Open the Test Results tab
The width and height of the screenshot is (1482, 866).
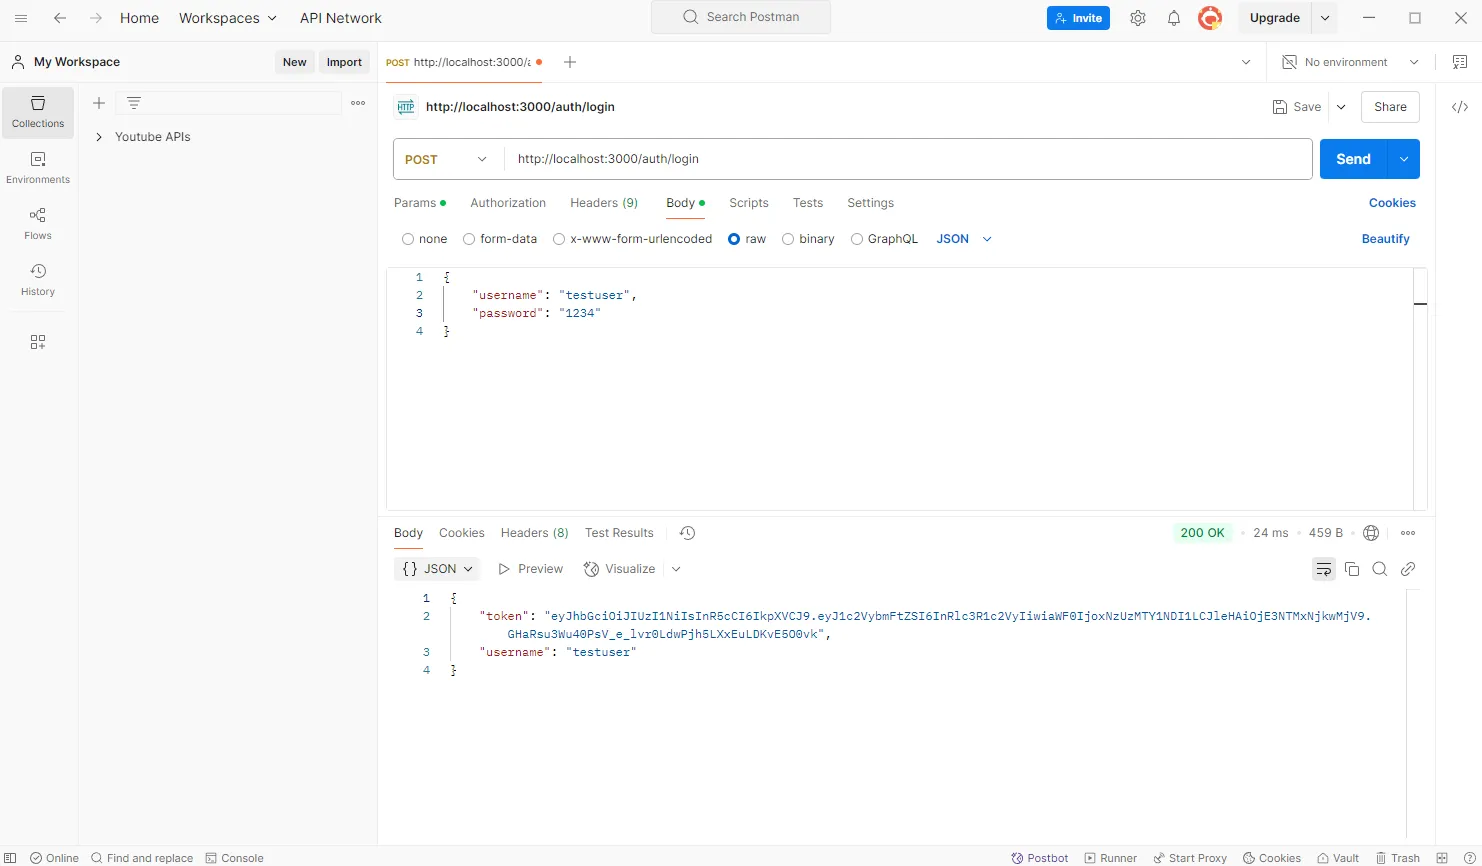(x=619, y=533)
